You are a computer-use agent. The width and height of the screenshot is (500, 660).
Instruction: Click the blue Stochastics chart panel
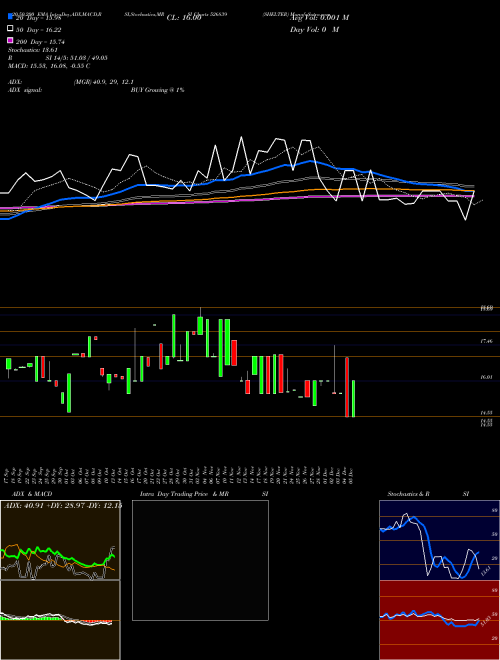tap(439, 540)
